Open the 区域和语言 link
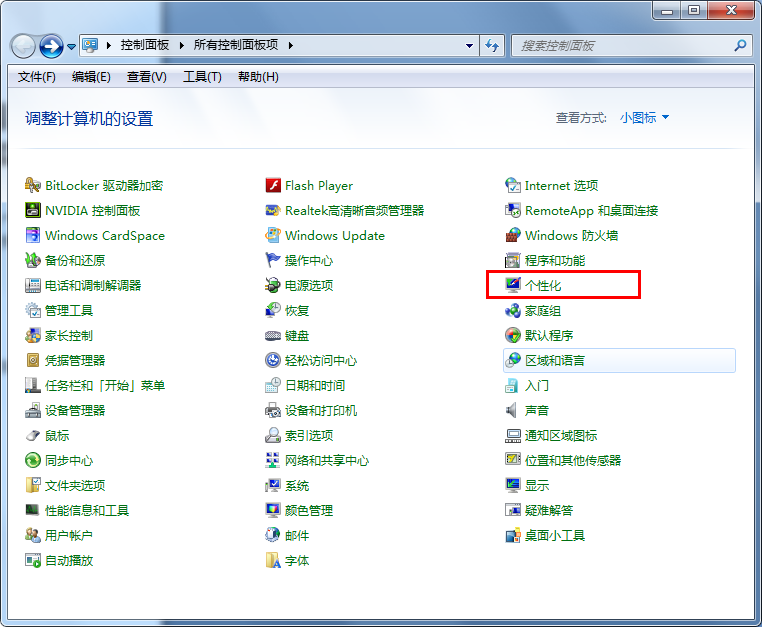Image resolution: width=762 pixels, height=627 pixels. click(554, 360)
